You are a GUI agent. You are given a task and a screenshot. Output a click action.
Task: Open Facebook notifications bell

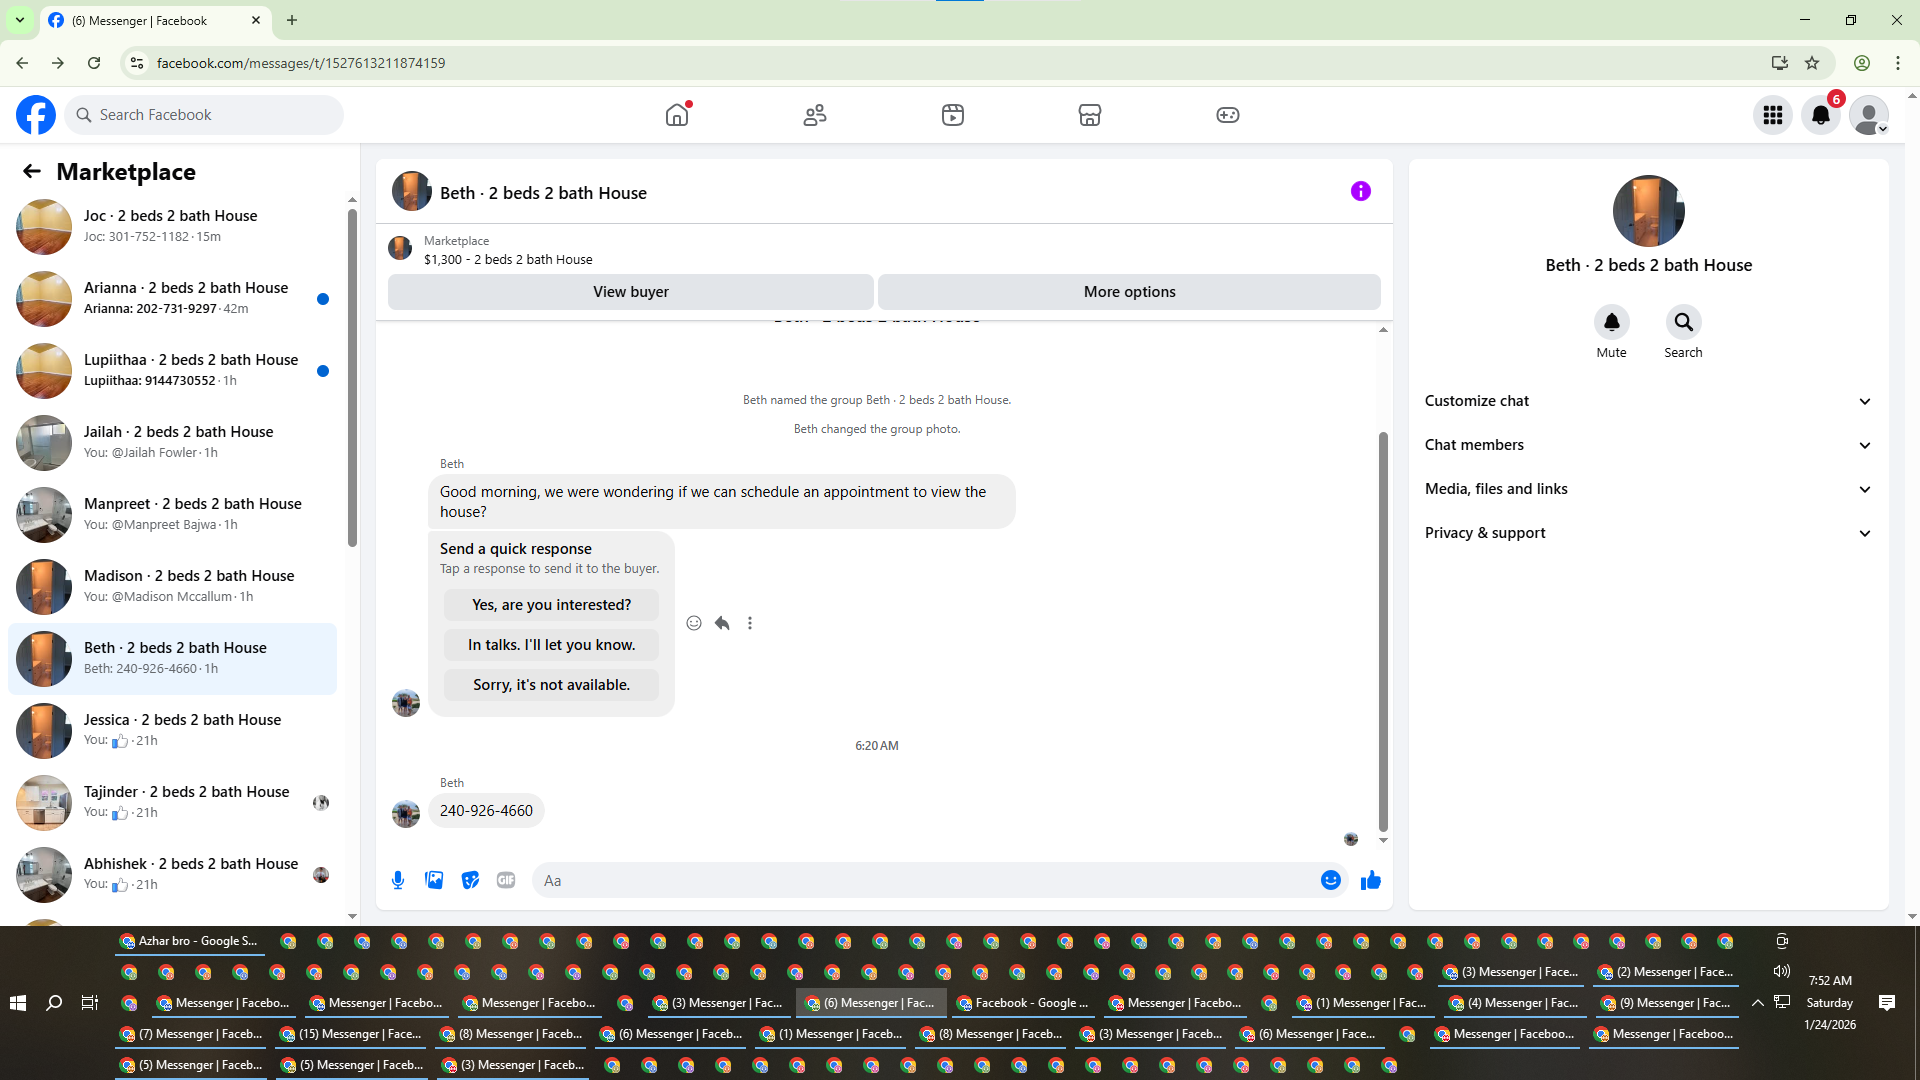click(x=1820, y=115)
